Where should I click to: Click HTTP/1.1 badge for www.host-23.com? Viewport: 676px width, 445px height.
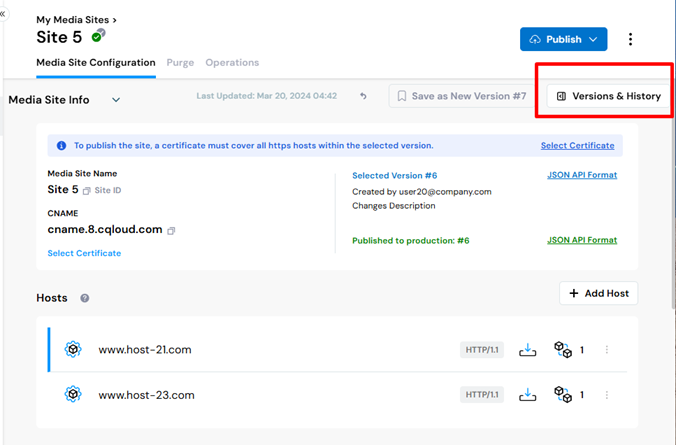(482, 395)
